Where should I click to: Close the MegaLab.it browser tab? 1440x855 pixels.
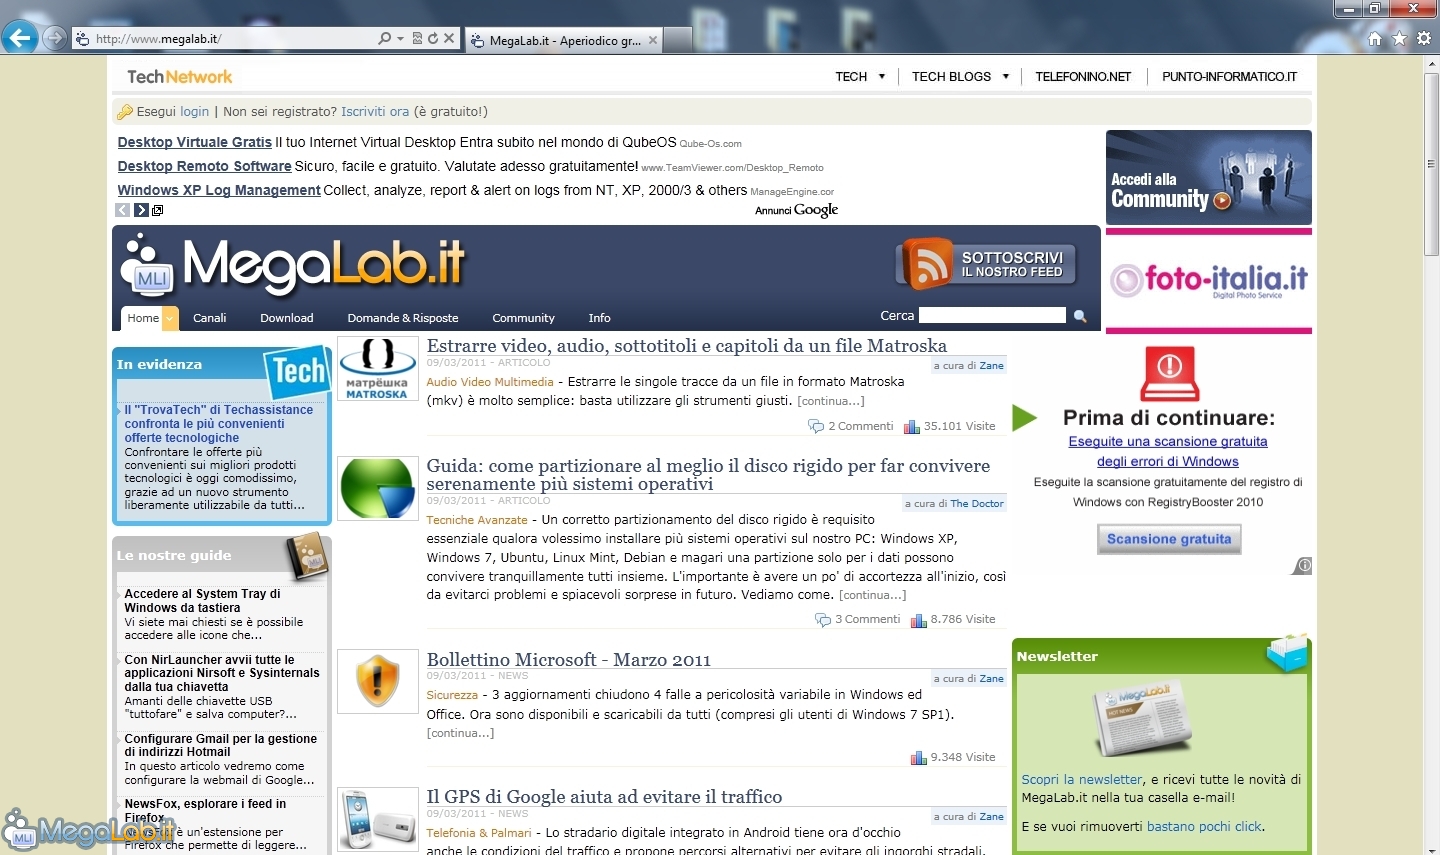coord(653,41)
